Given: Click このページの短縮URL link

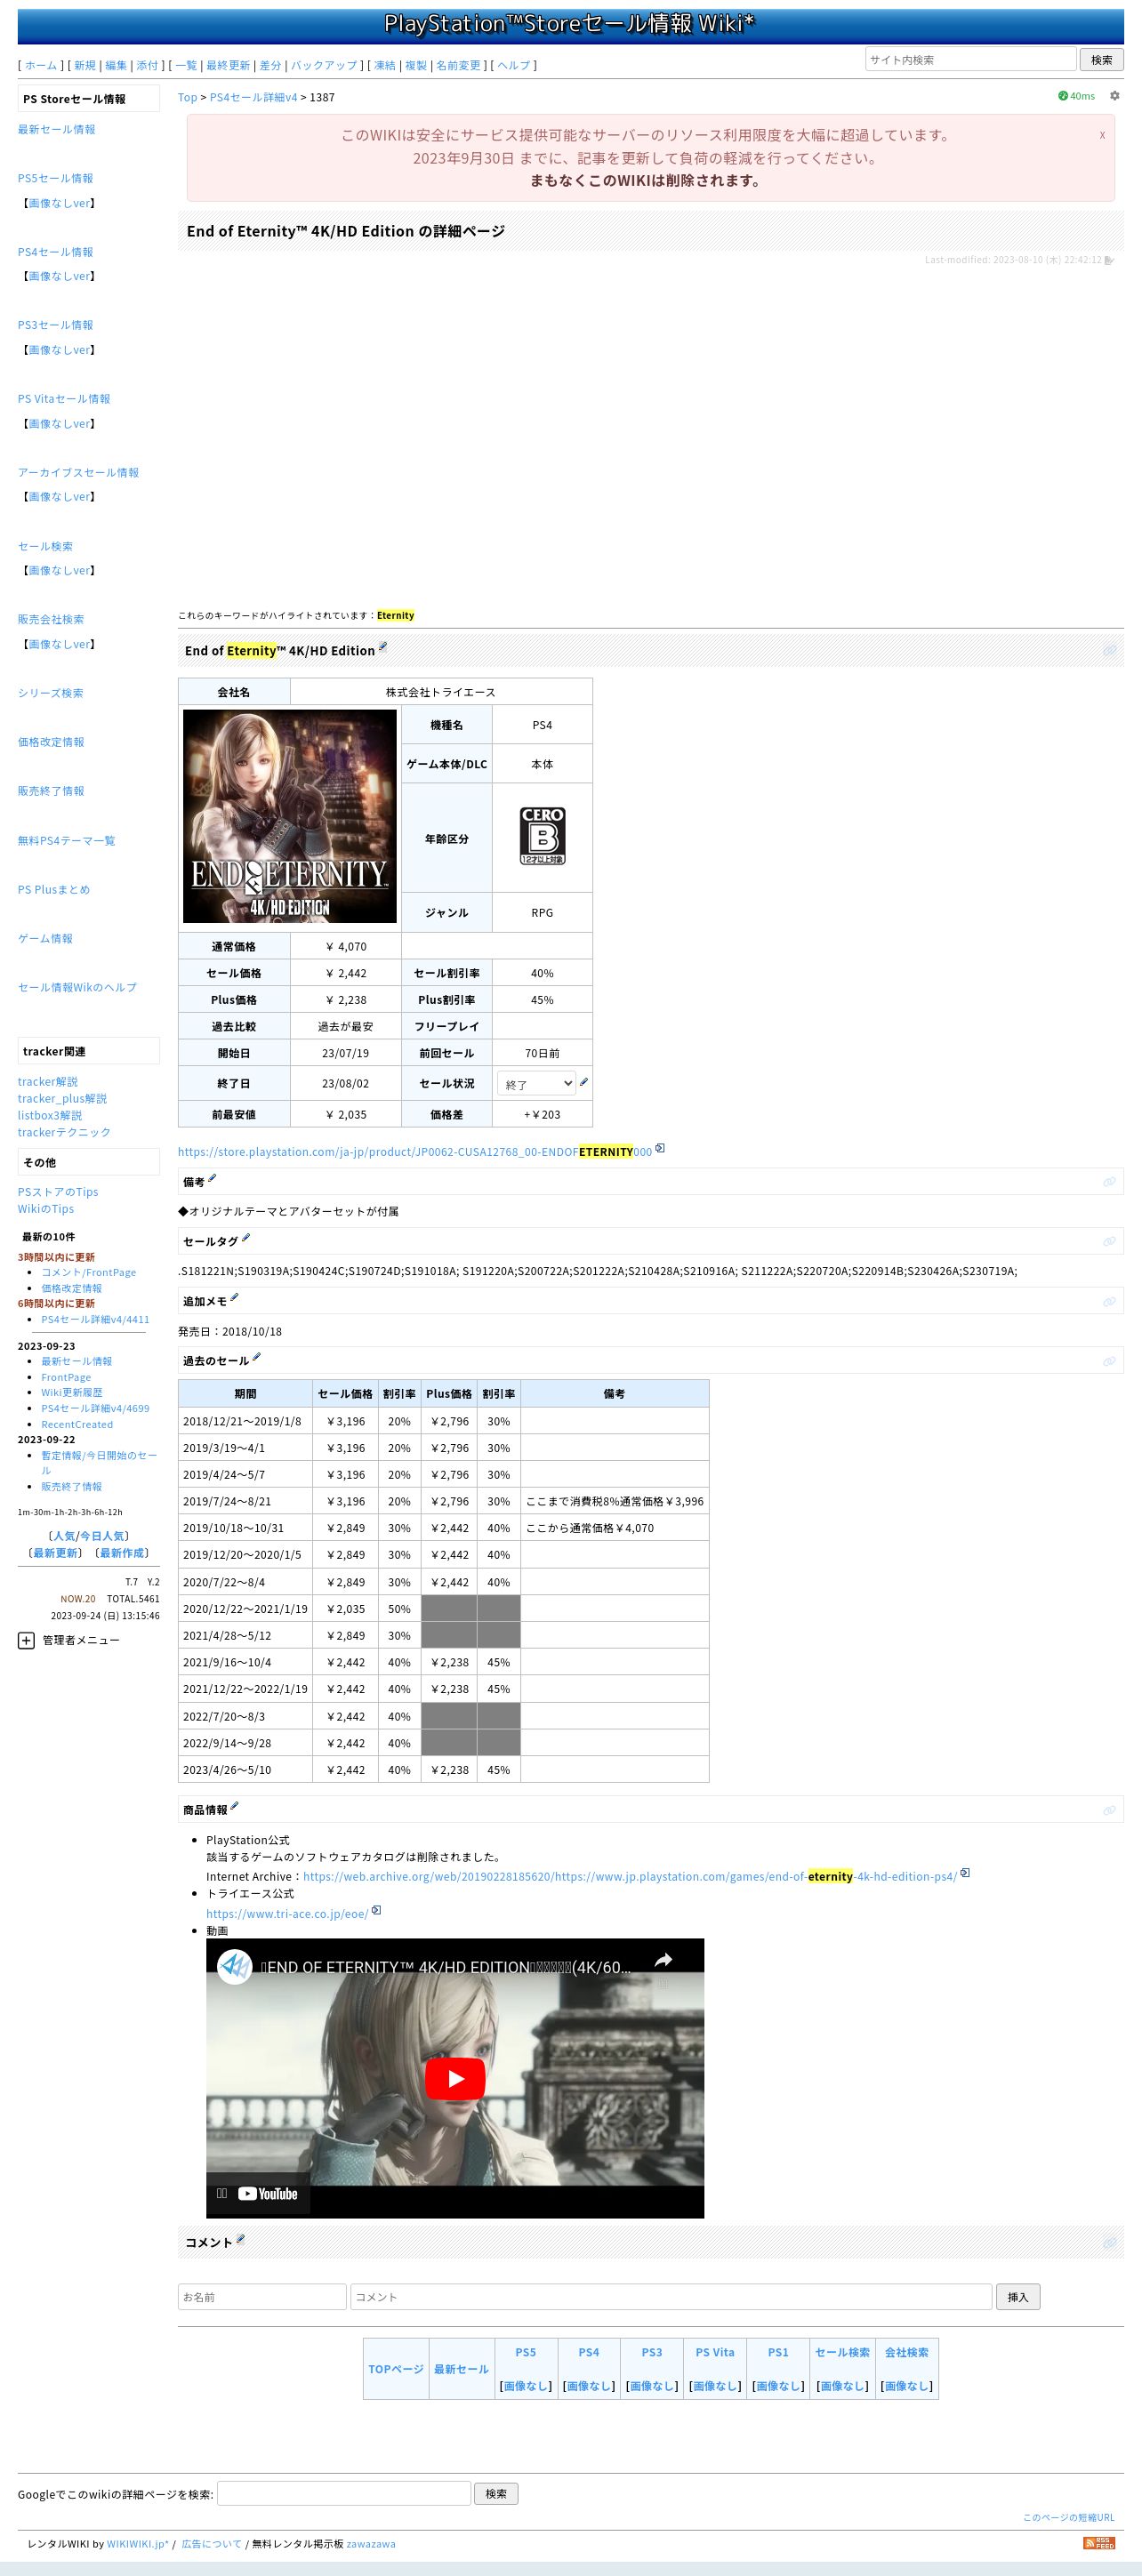Looking at the screenshot, I should click(1068, 2518).
